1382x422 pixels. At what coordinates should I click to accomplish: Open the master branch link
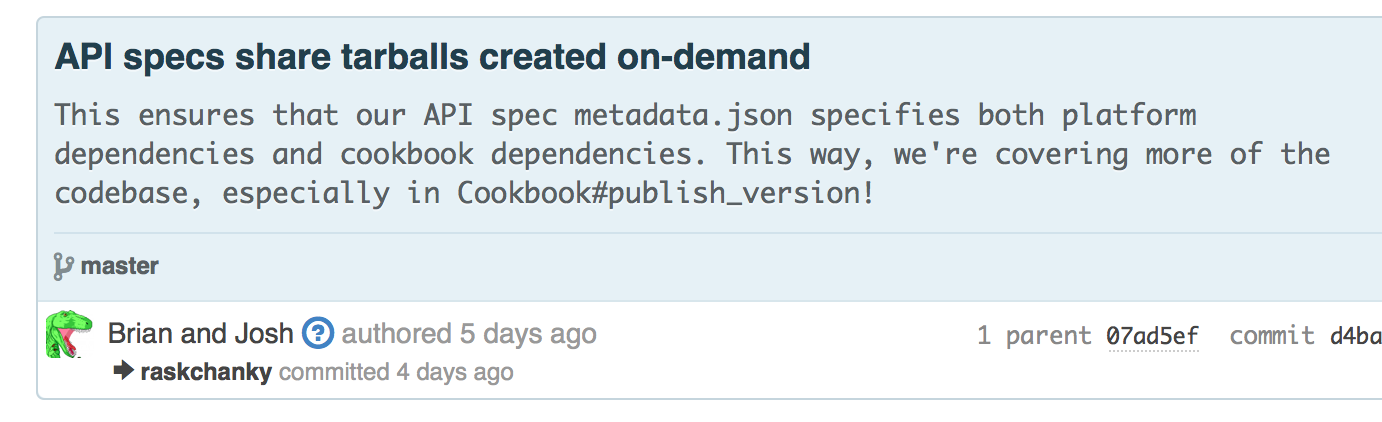click(x=119, y=266)
